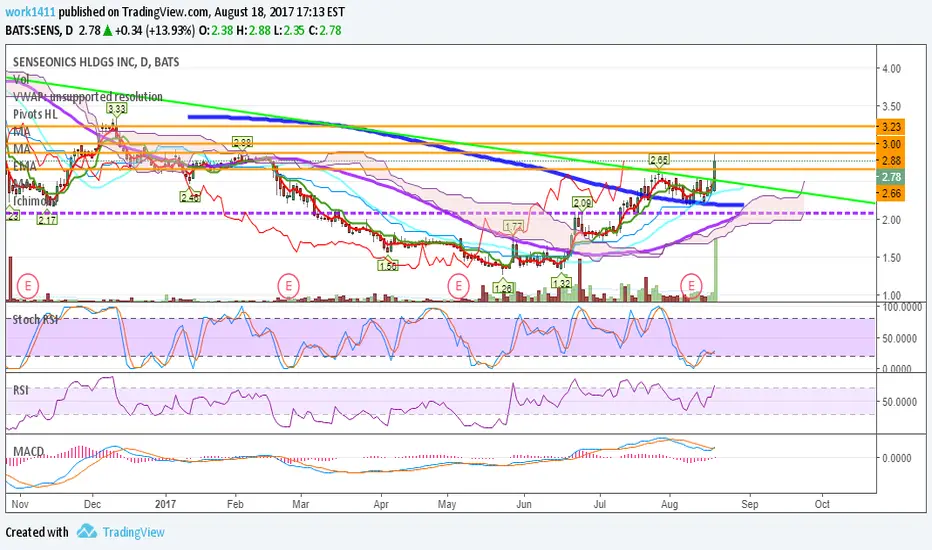Viewport: 932px width, 550px height.
Task: Click the MACD pane label
Action: click(29, 451)
